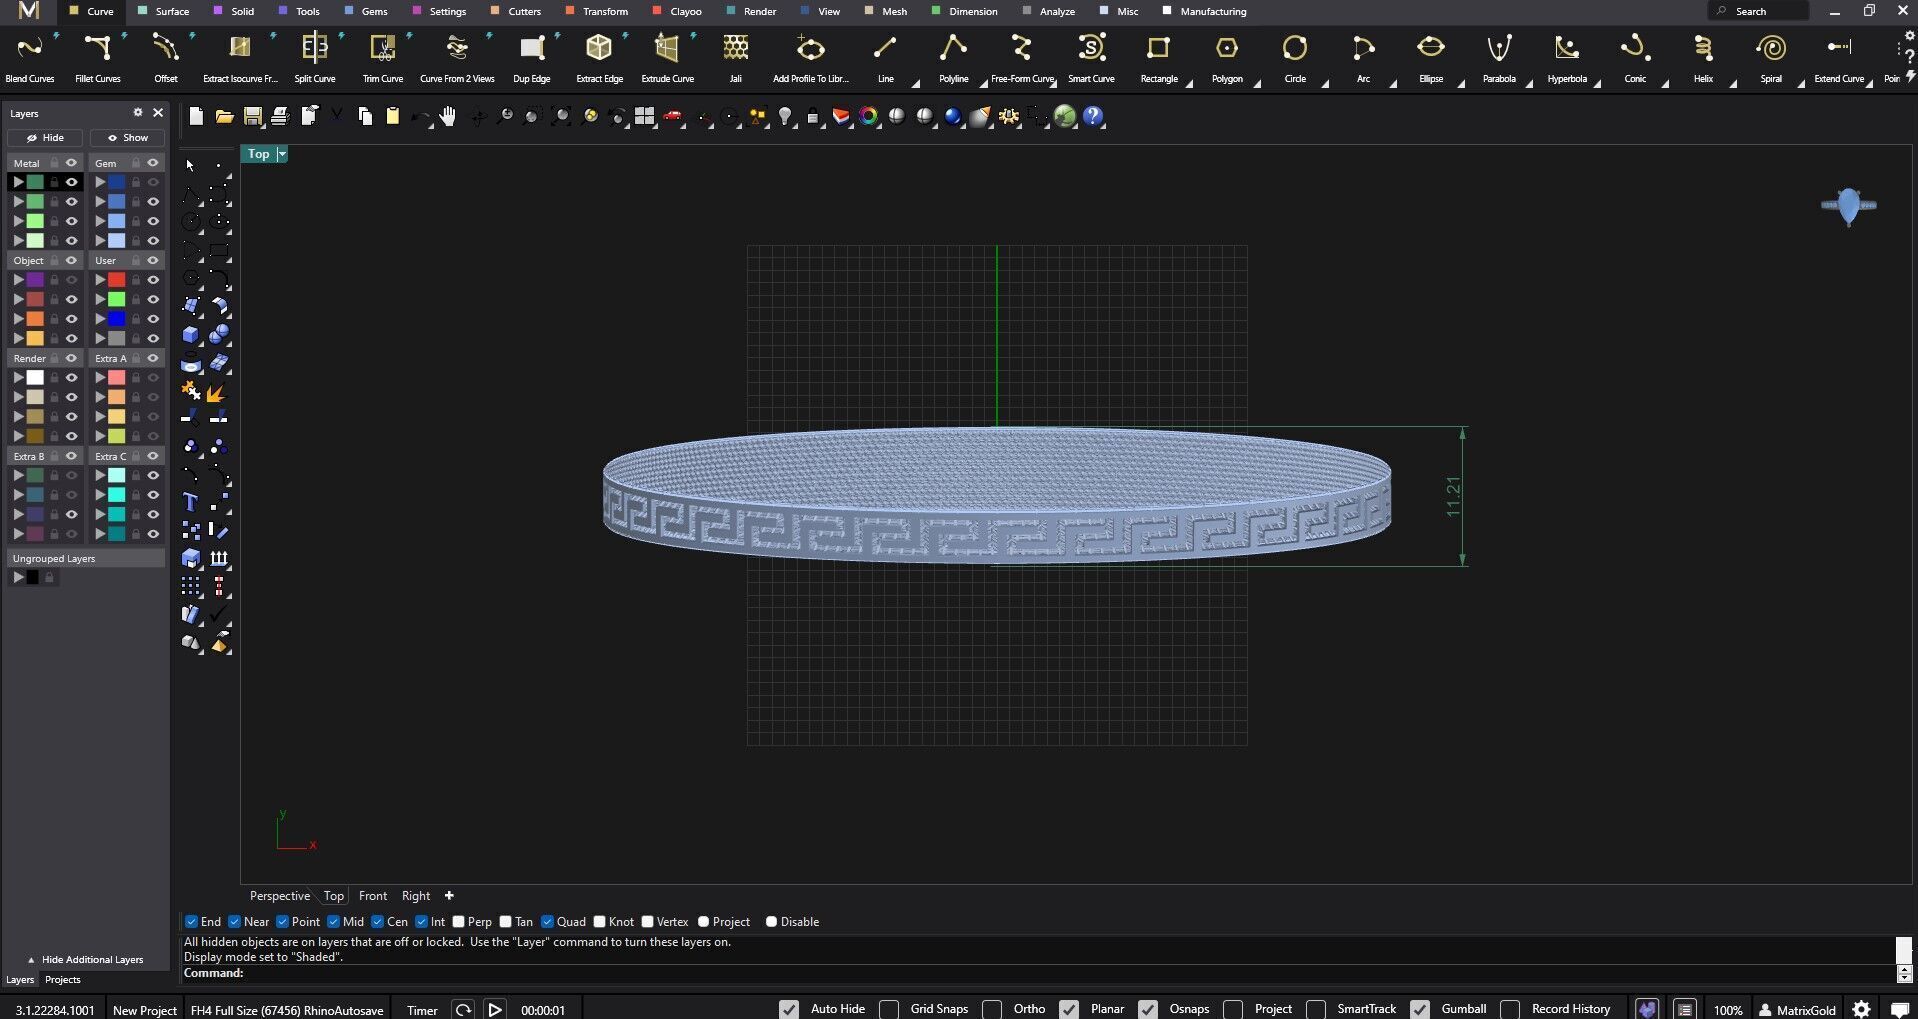This screenshot has width=1918, height=1019.
Task: Click the Show layers button
Action: 127,138
